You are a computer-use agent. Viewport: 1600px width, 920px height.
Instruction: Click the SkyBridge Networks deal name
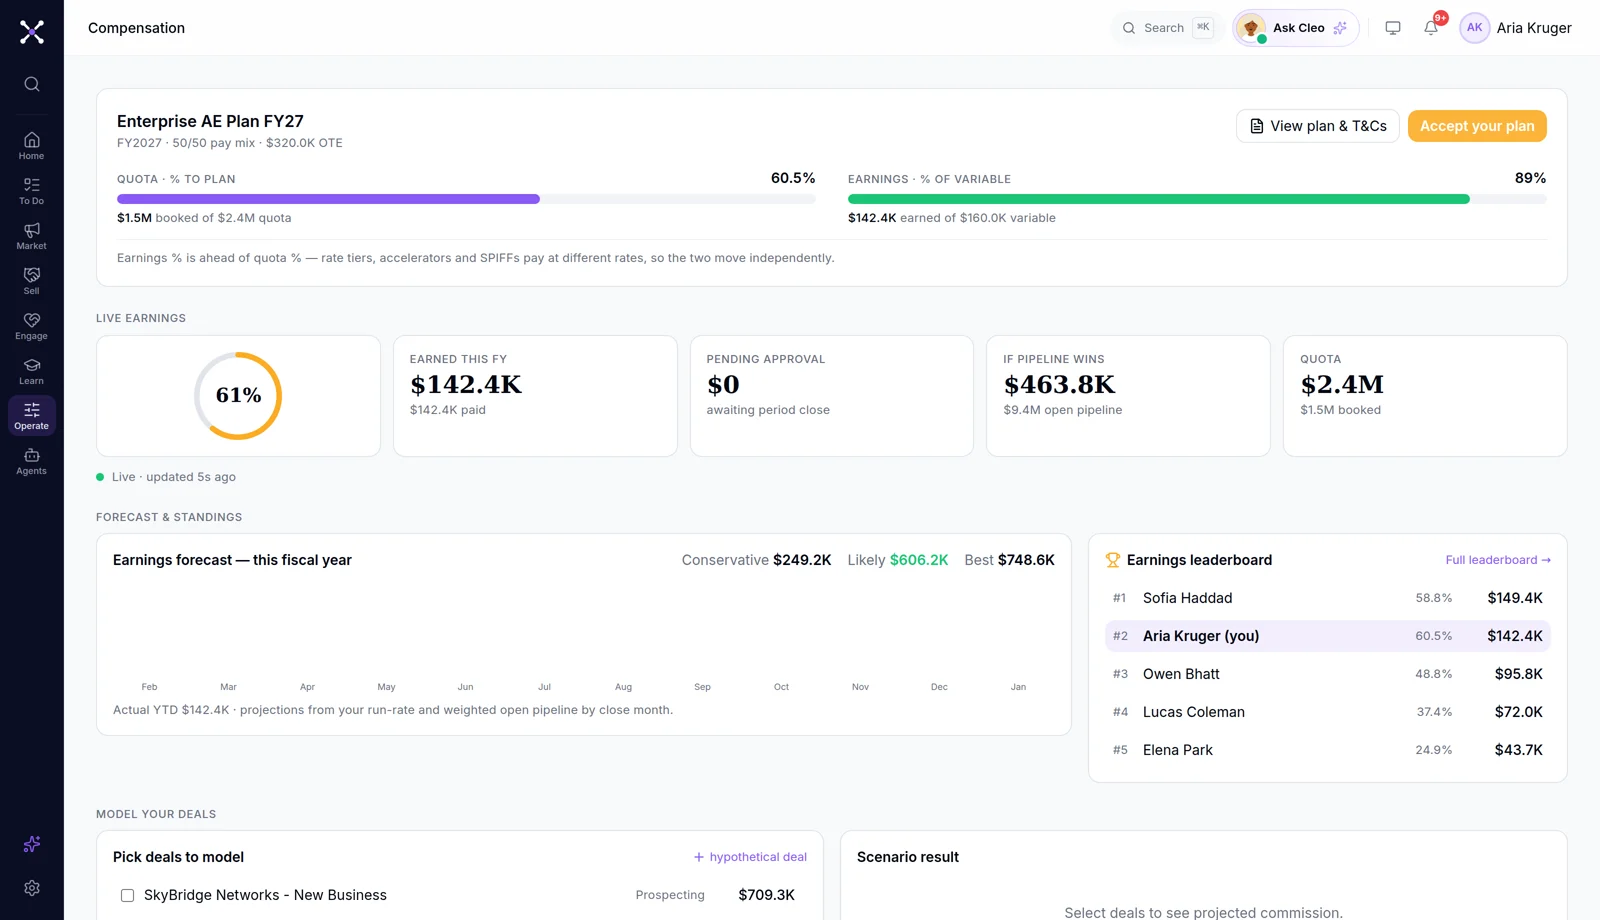click(265, 895)
